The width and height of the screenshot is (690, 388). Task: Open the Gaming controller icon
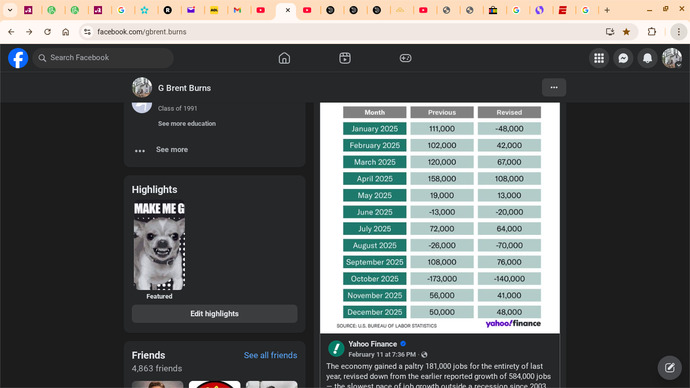click(x=405, y=58)
